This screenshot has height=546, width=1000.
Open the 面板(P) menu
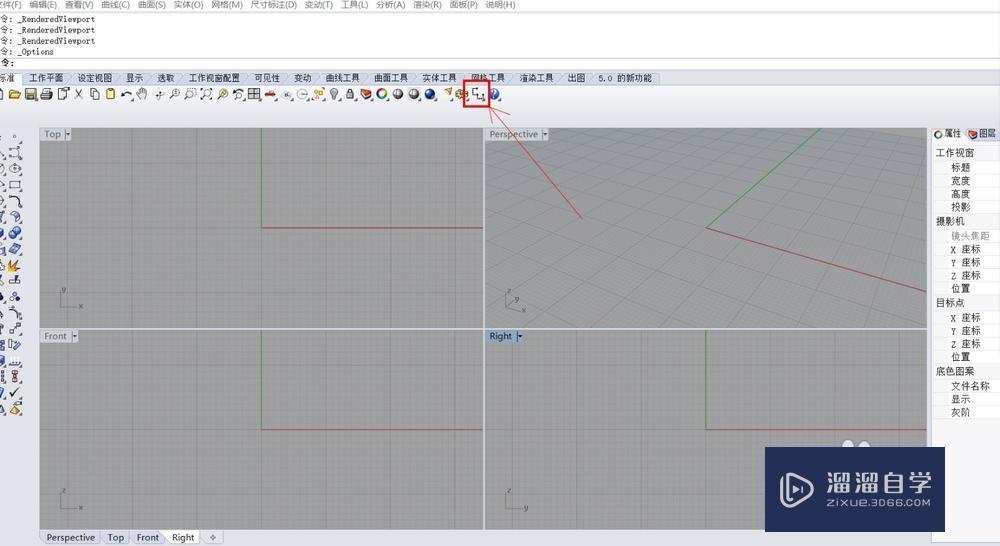coord(464,4)
